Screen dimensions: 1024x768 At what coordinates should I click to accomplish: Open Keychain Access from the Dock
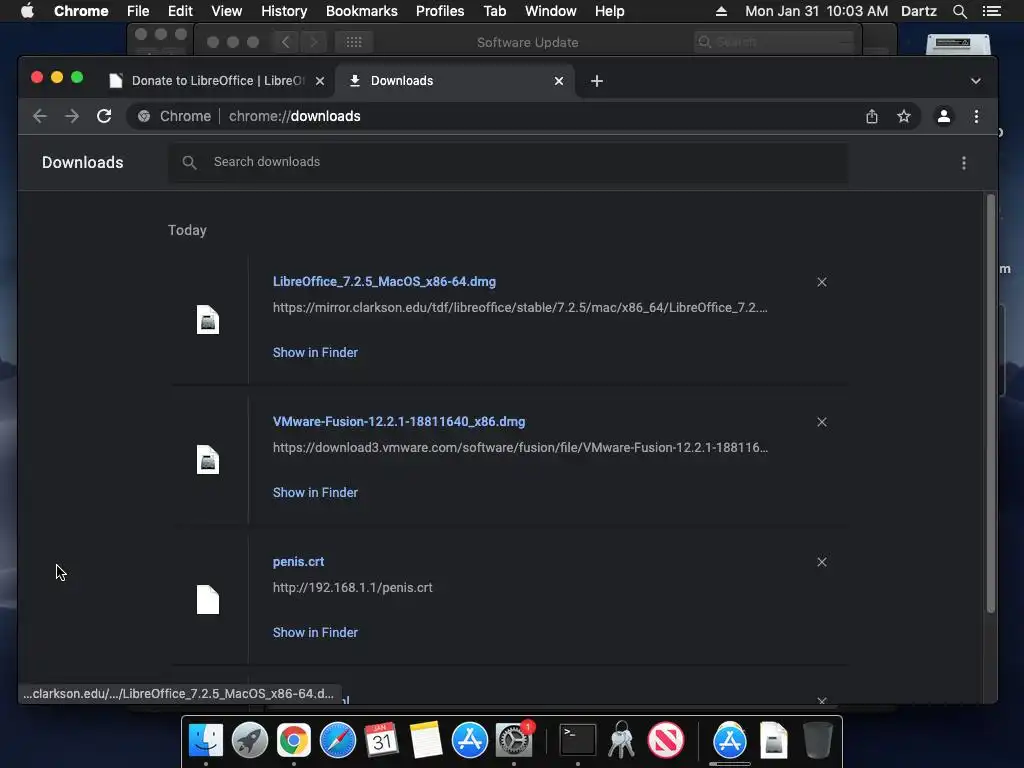click(622, 740)
